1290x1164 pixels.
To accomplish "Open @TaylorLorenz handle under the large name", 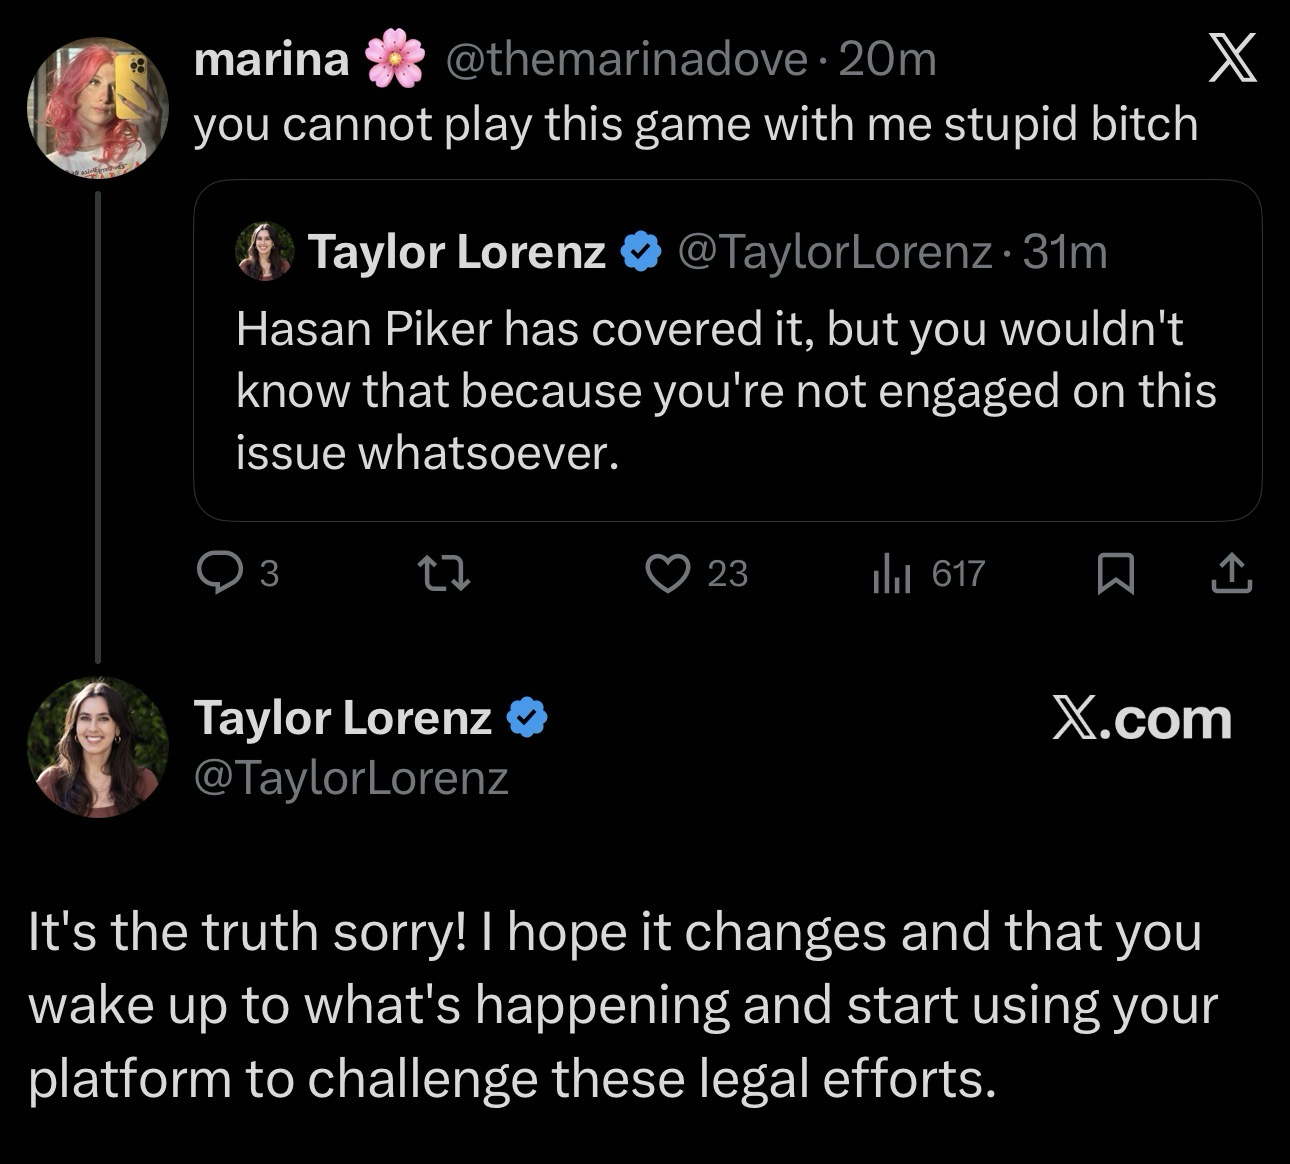I will (351, 777).
